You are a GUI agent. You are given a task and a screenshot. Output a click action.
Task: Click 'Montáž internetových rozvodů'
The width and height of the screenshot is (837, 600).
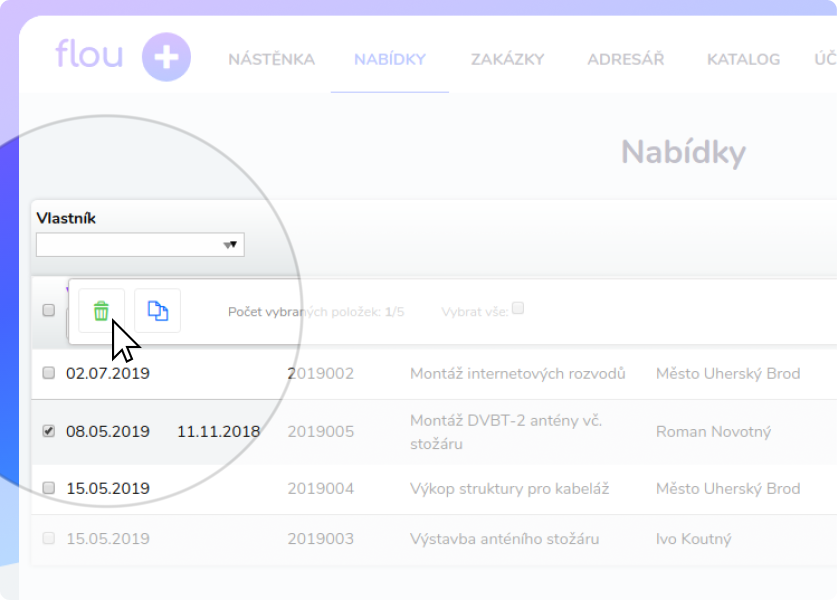tap(518, 374)
